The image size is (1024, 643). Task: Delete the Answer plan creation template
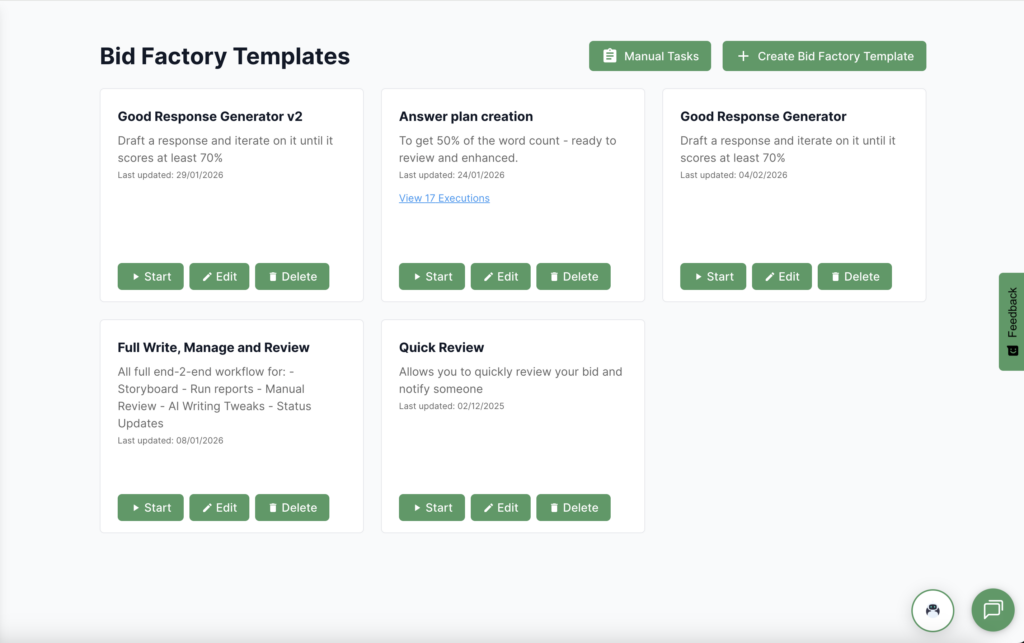click(573, 277)
